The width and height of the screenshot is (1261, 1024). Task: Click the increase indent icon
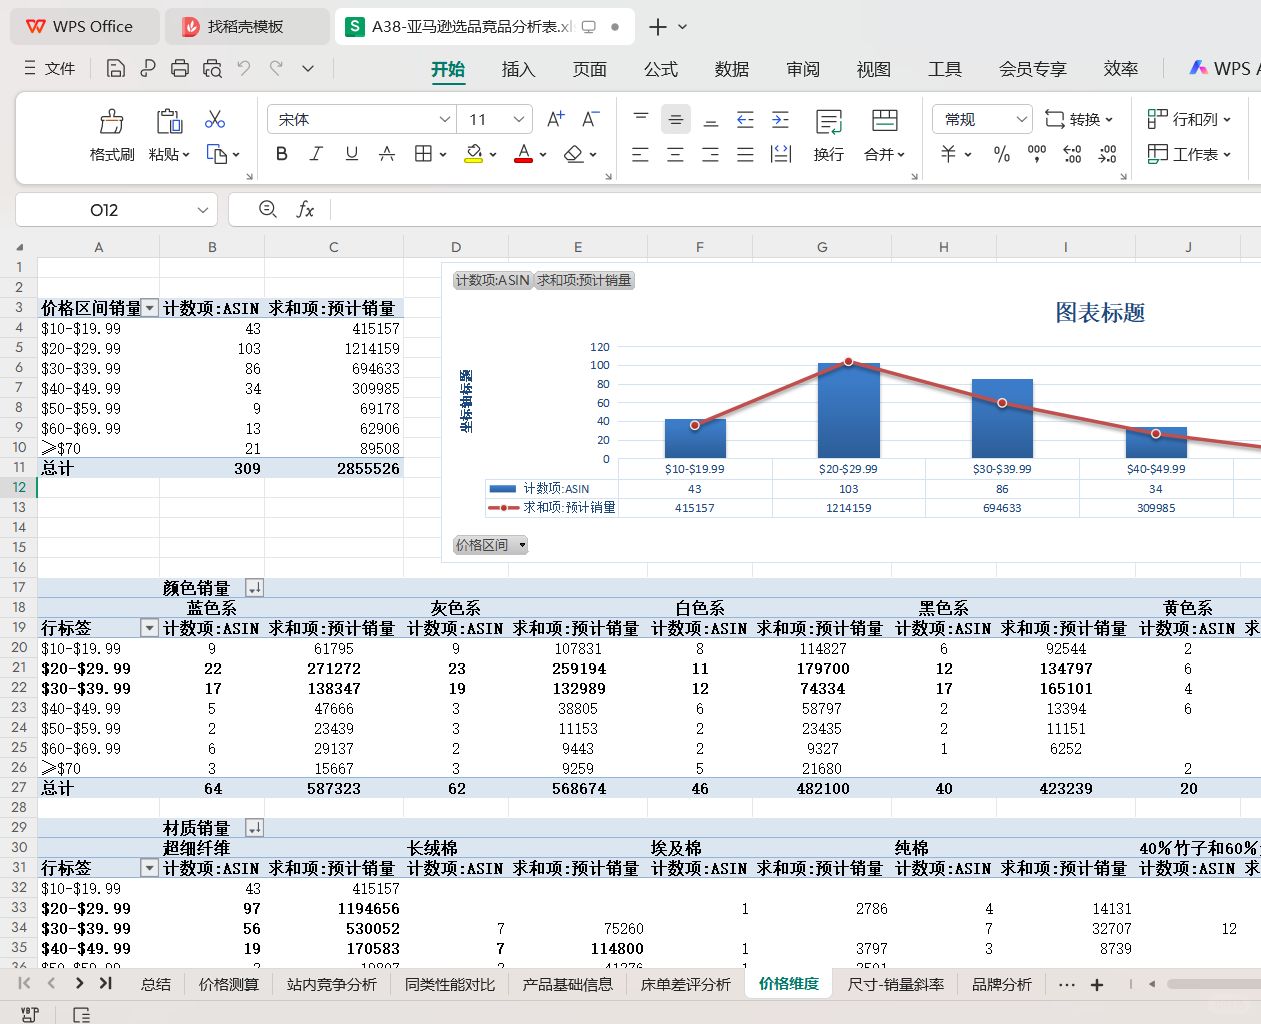[781, 120]
